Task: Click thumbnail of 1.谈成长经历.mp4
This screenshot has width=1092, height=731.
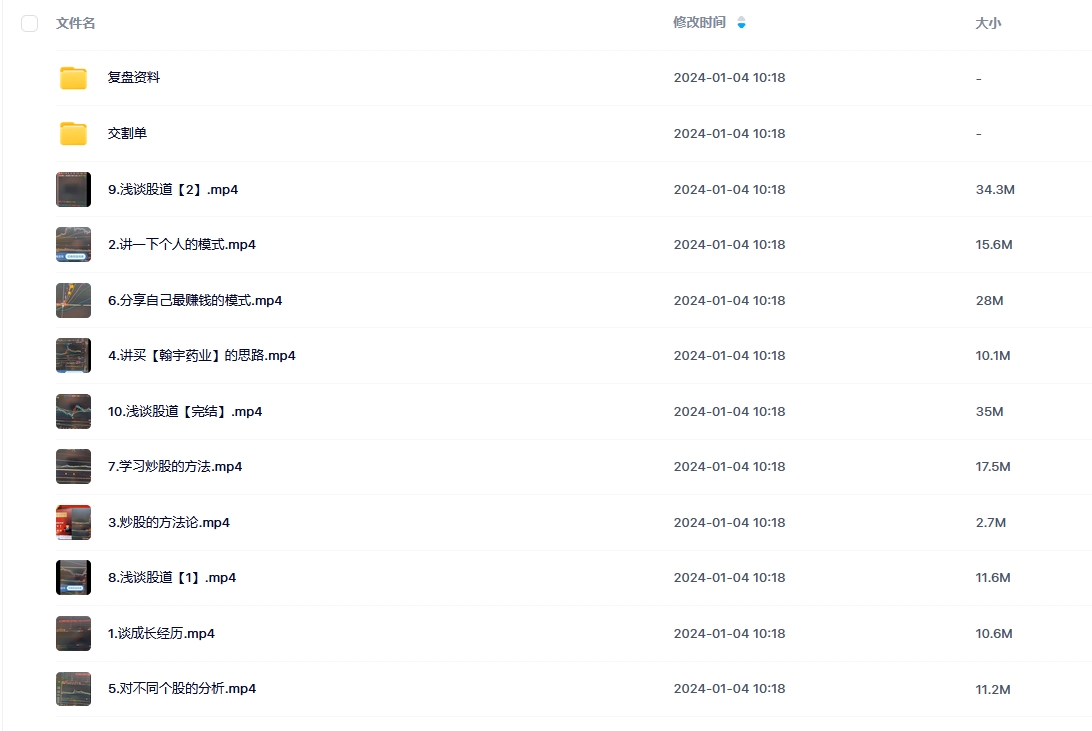Action: [x=73, y=634]
